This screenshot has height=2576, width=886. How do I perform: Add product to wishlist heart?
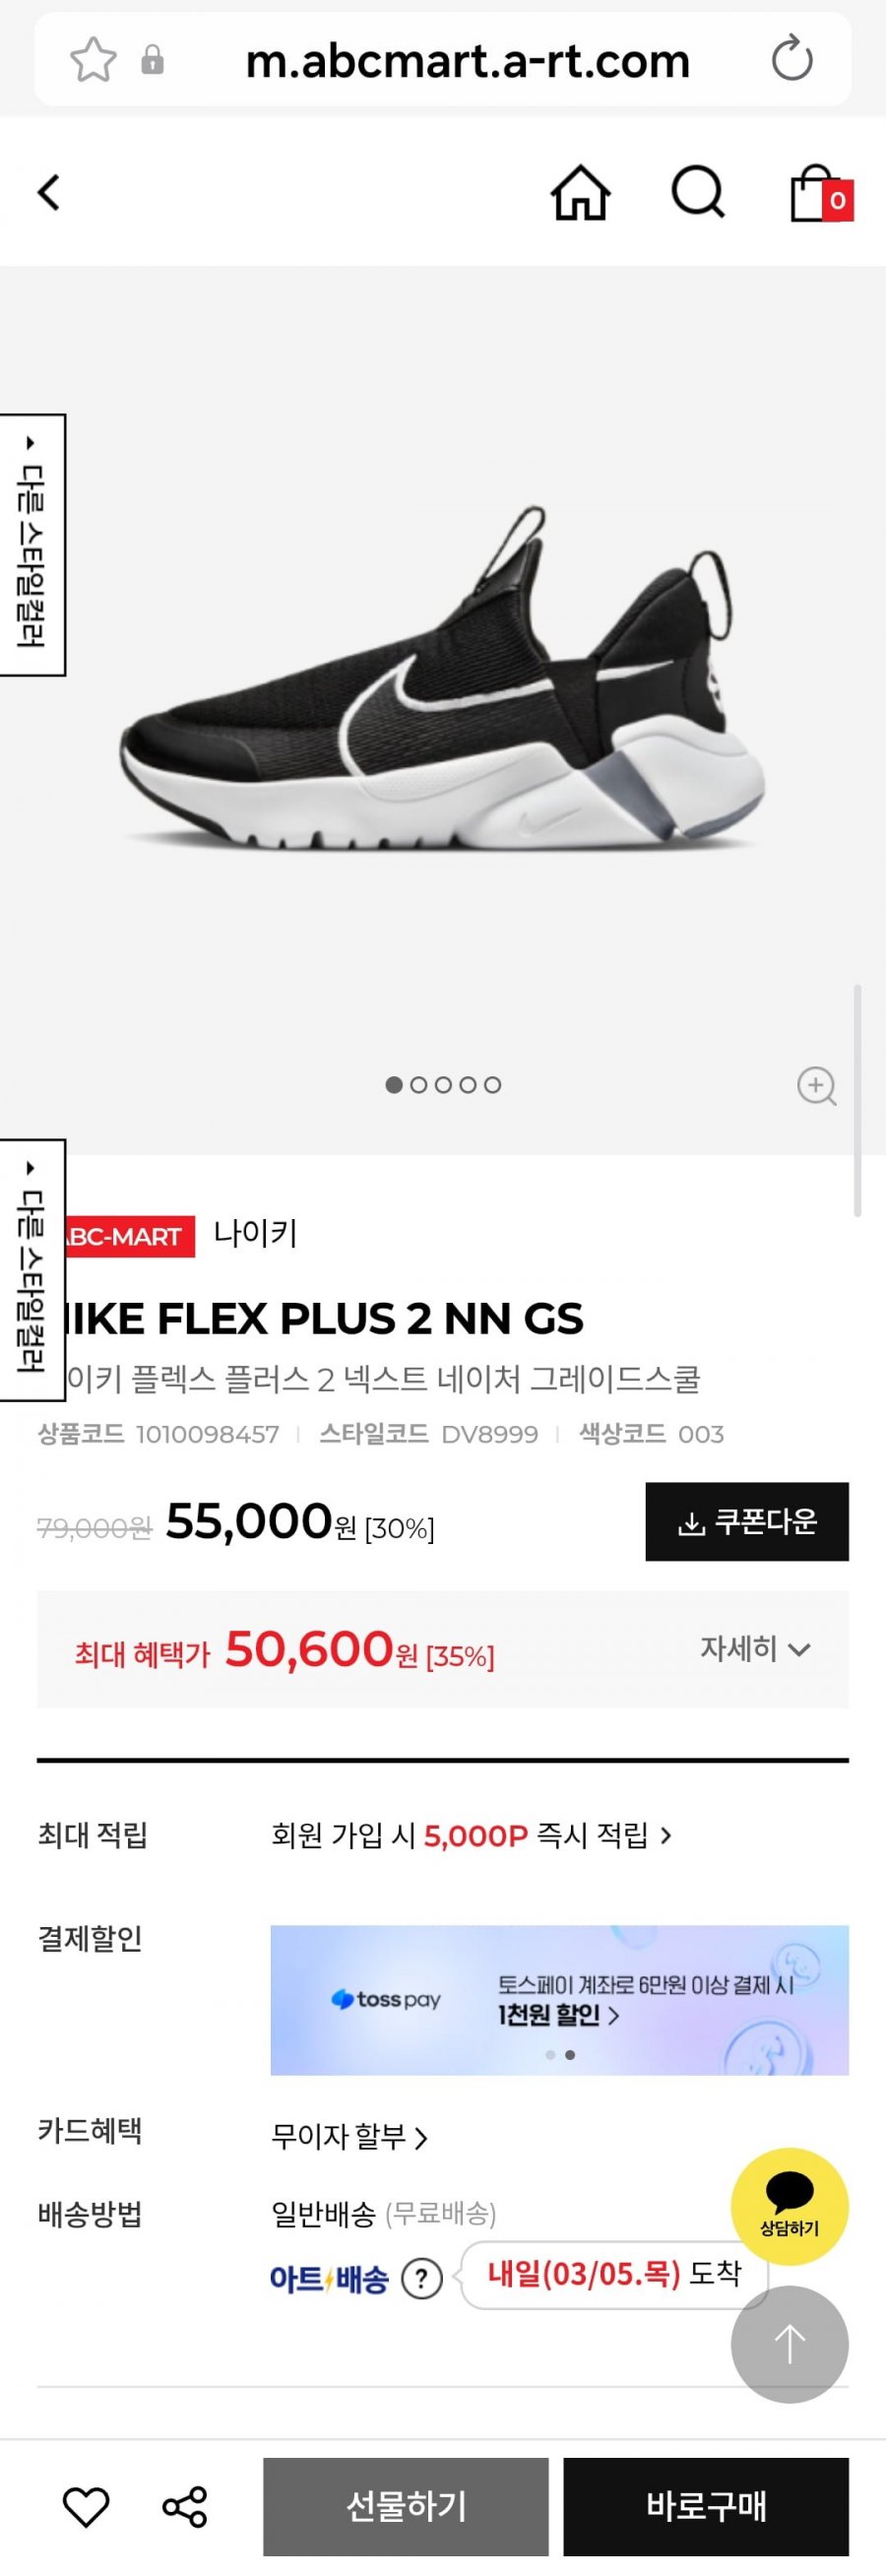point(86,2507)
